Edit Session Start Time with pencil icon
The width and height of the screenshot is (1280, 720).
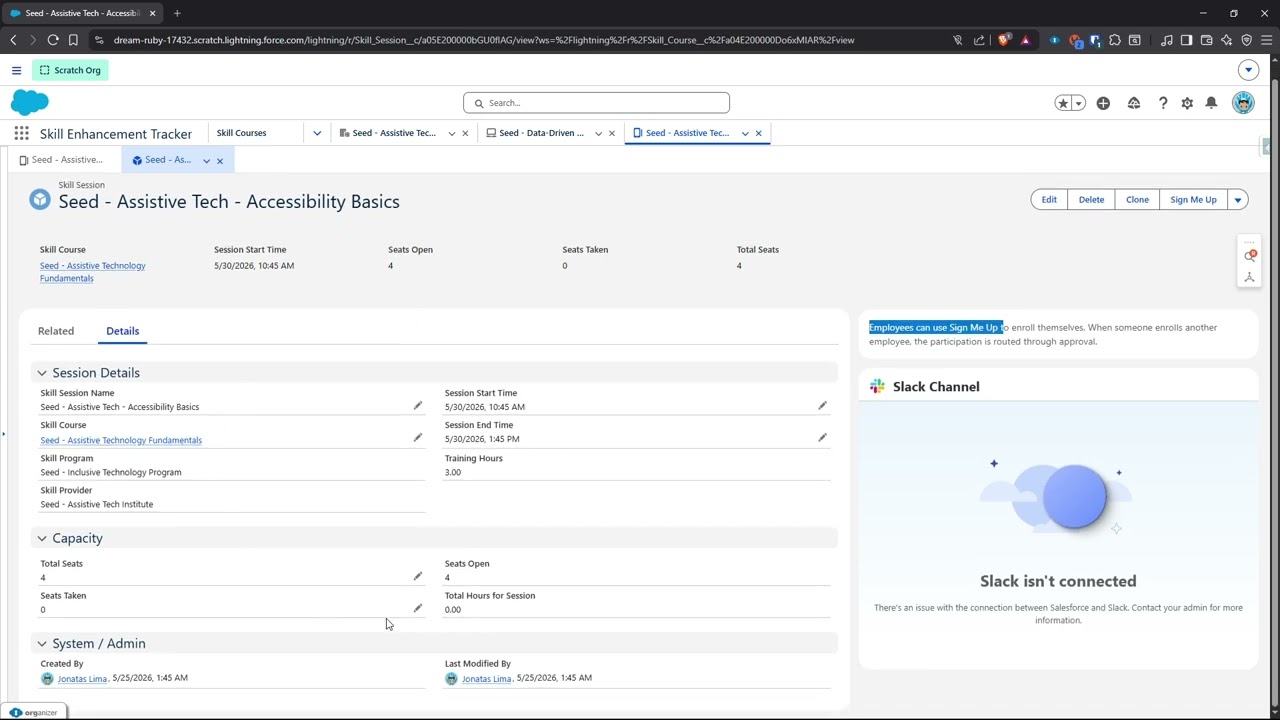click(x=822, y=406)
